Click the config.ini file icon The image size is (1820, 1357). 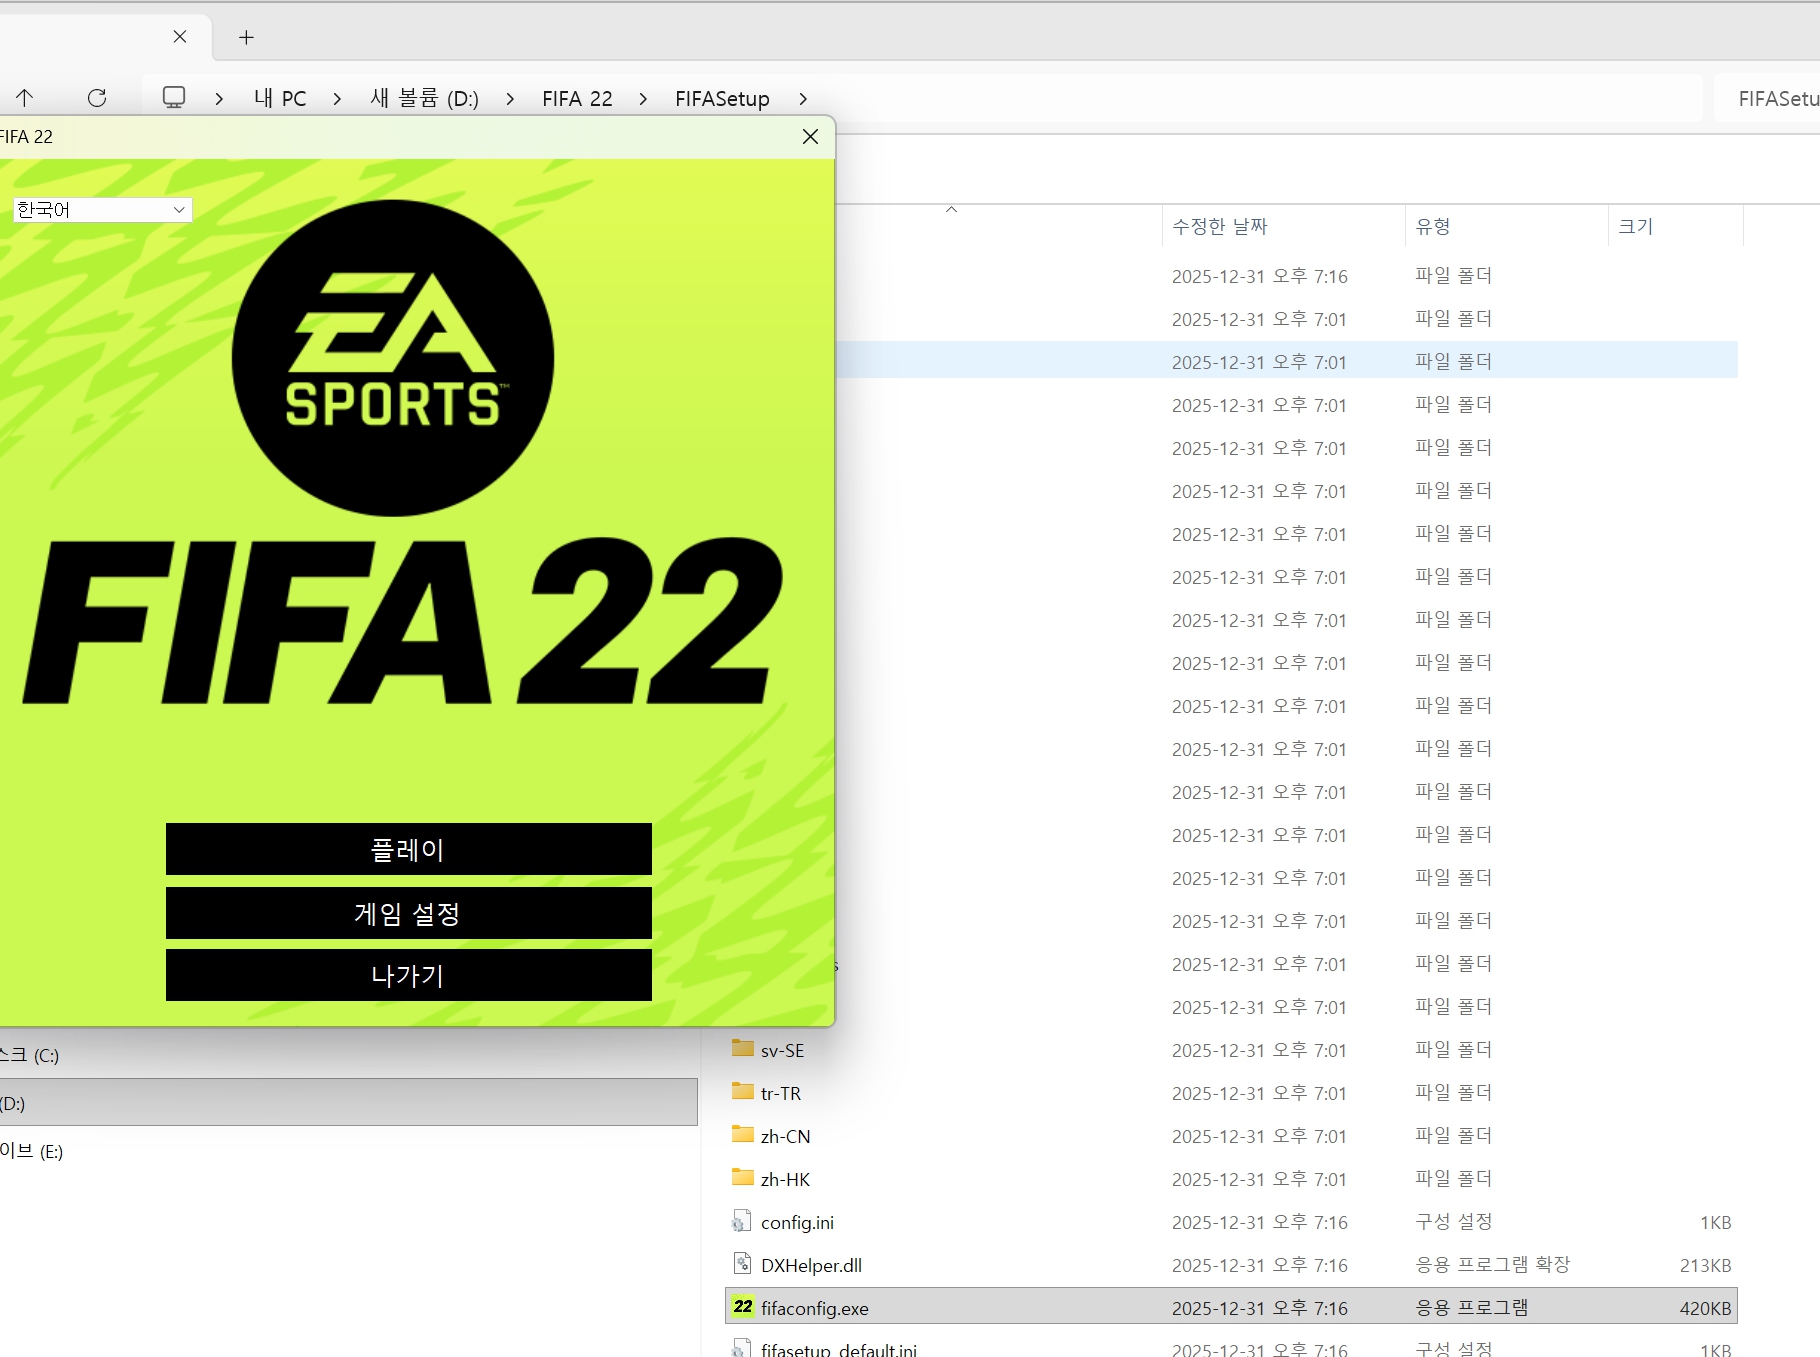pyautogui.click(x=742, y=1221)
